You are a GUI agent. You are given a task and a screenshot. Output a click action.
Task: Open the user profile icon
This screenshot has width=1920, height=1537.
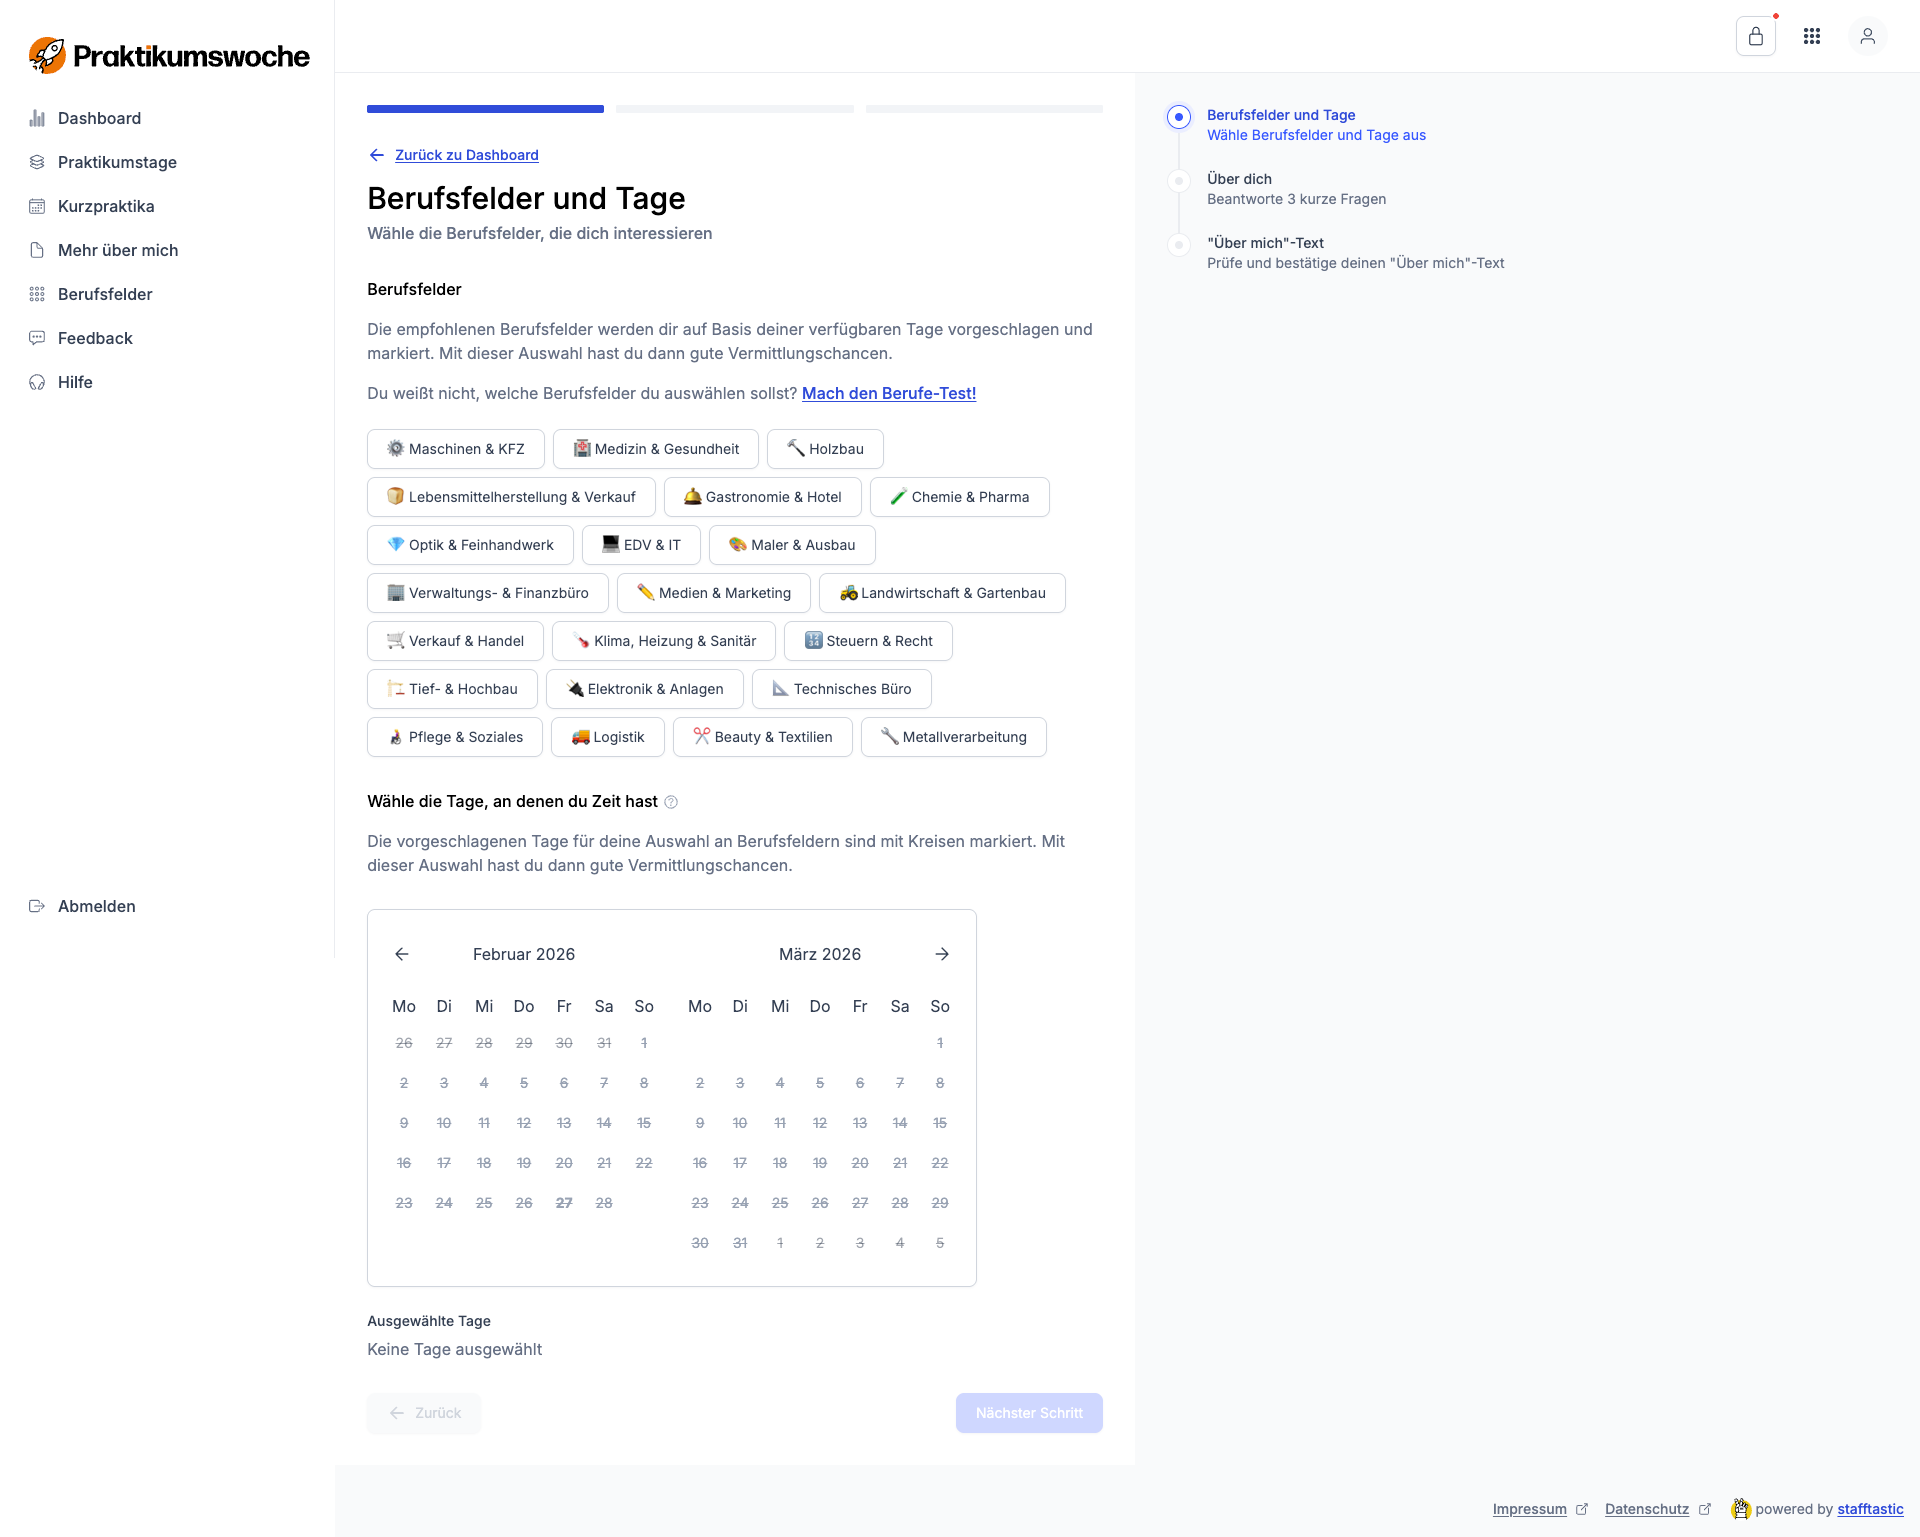(x=1868, y=36)
